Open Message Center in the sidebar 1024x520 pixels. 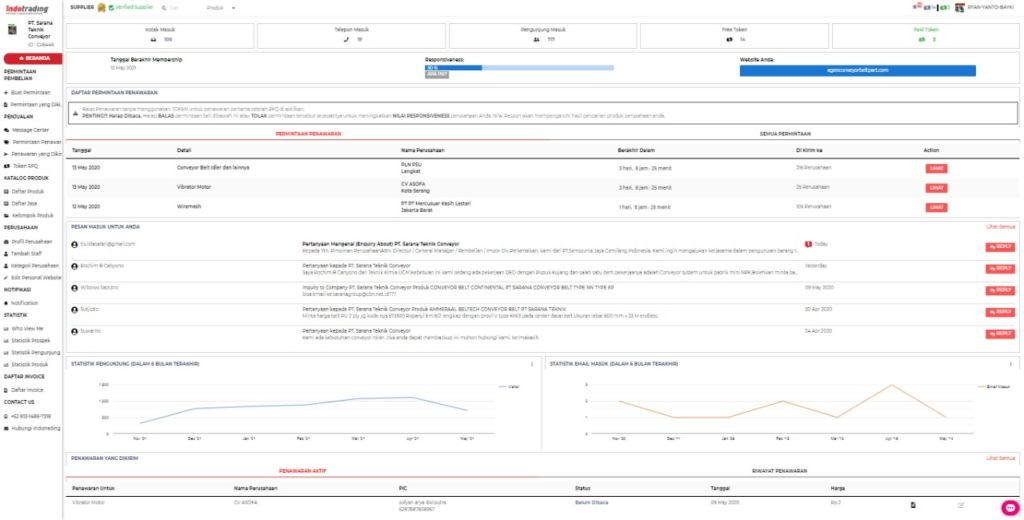pyautogui.click(x=31, y=130)
